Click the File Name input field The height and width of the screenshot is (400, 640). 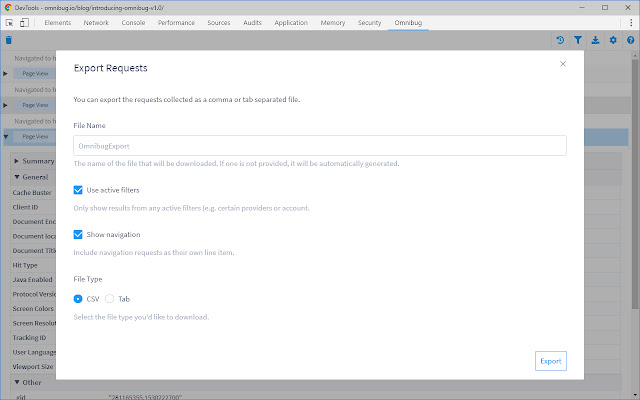320,146
